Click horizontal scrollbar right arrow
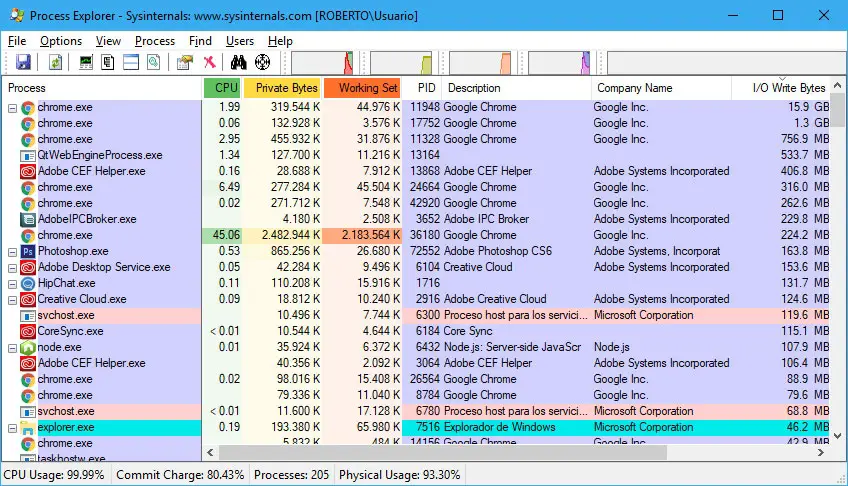 pyautogui.click(x=821, y=452)
